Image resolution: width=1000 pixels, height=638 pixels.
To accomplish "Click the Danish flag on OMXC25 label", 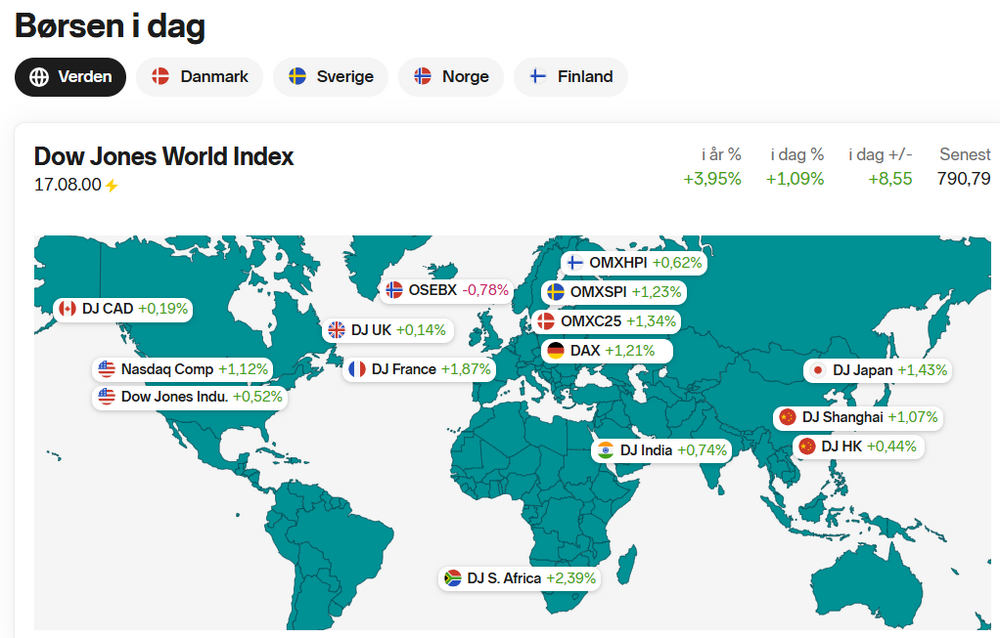I will (x=545, y=322).
